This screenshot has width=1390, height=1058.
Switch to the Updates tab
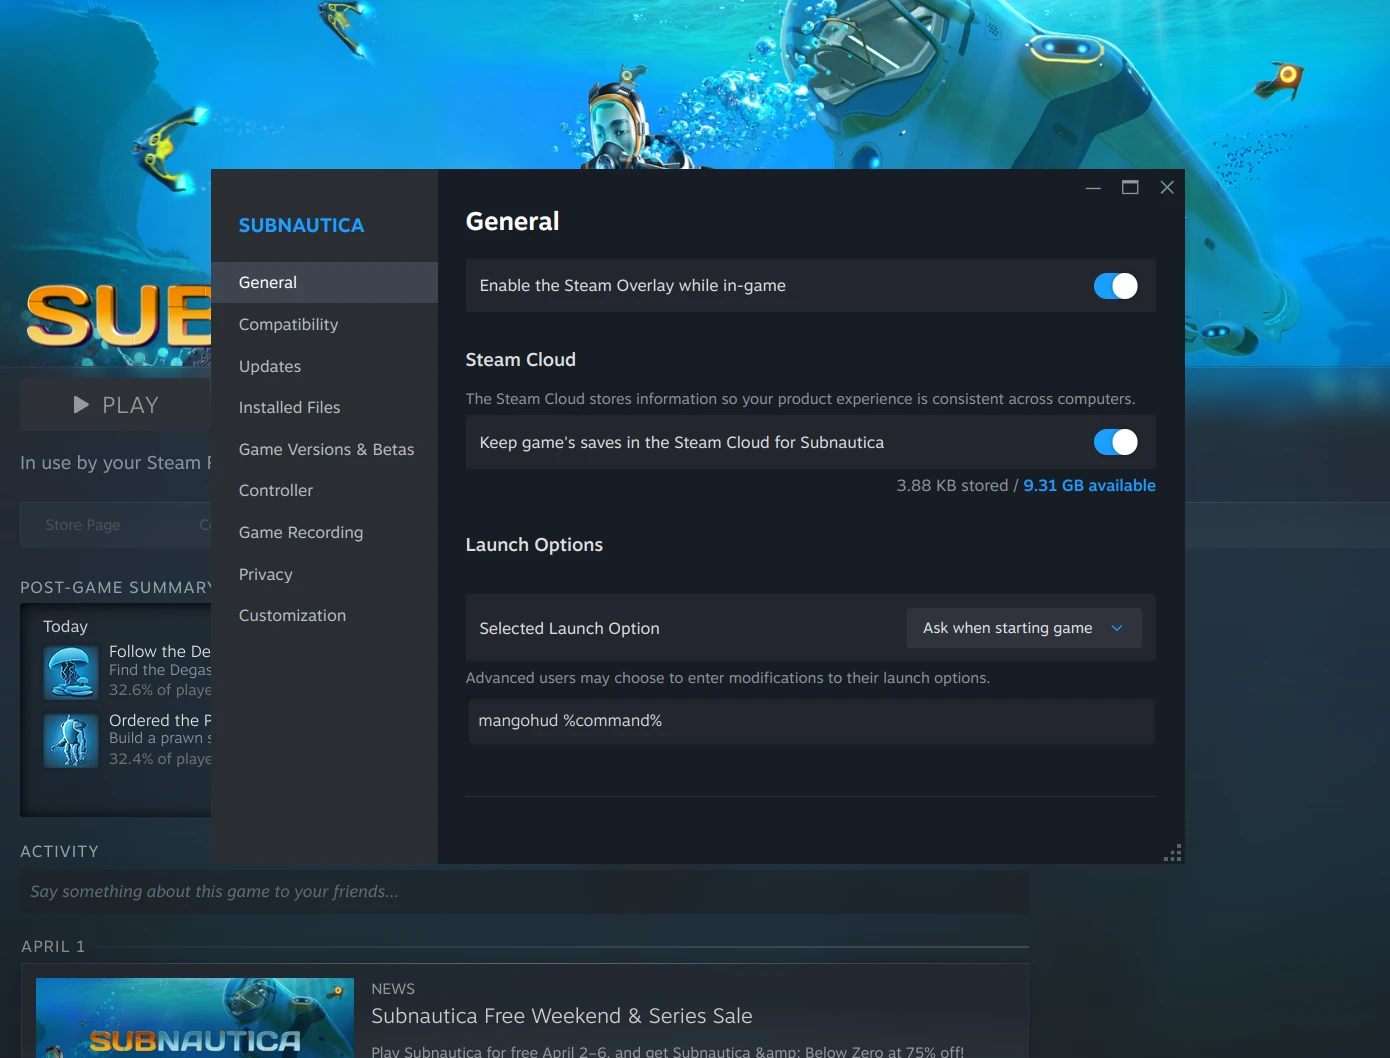[324, 366]
